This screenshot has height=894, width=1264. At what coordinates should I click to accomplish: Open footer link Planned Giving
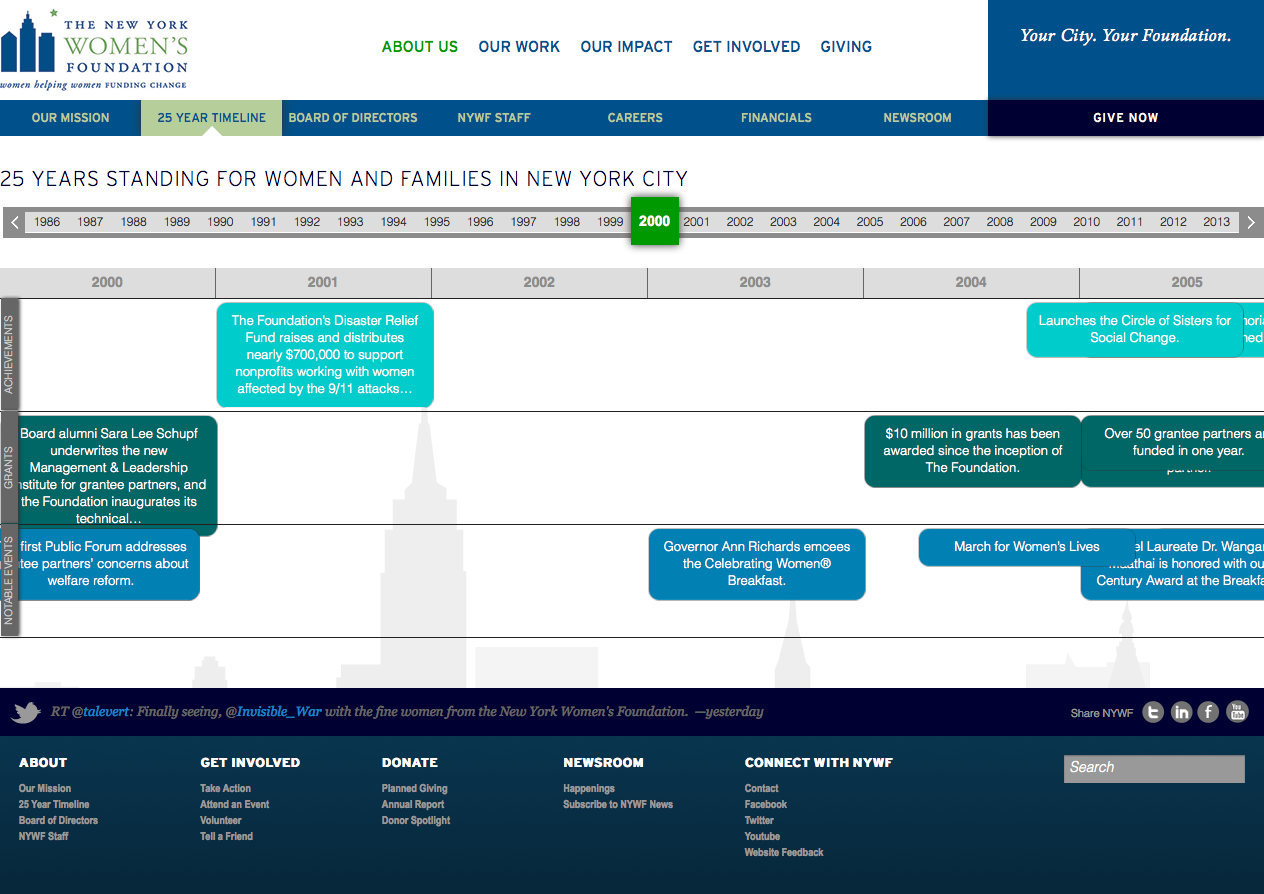(415, 788)
